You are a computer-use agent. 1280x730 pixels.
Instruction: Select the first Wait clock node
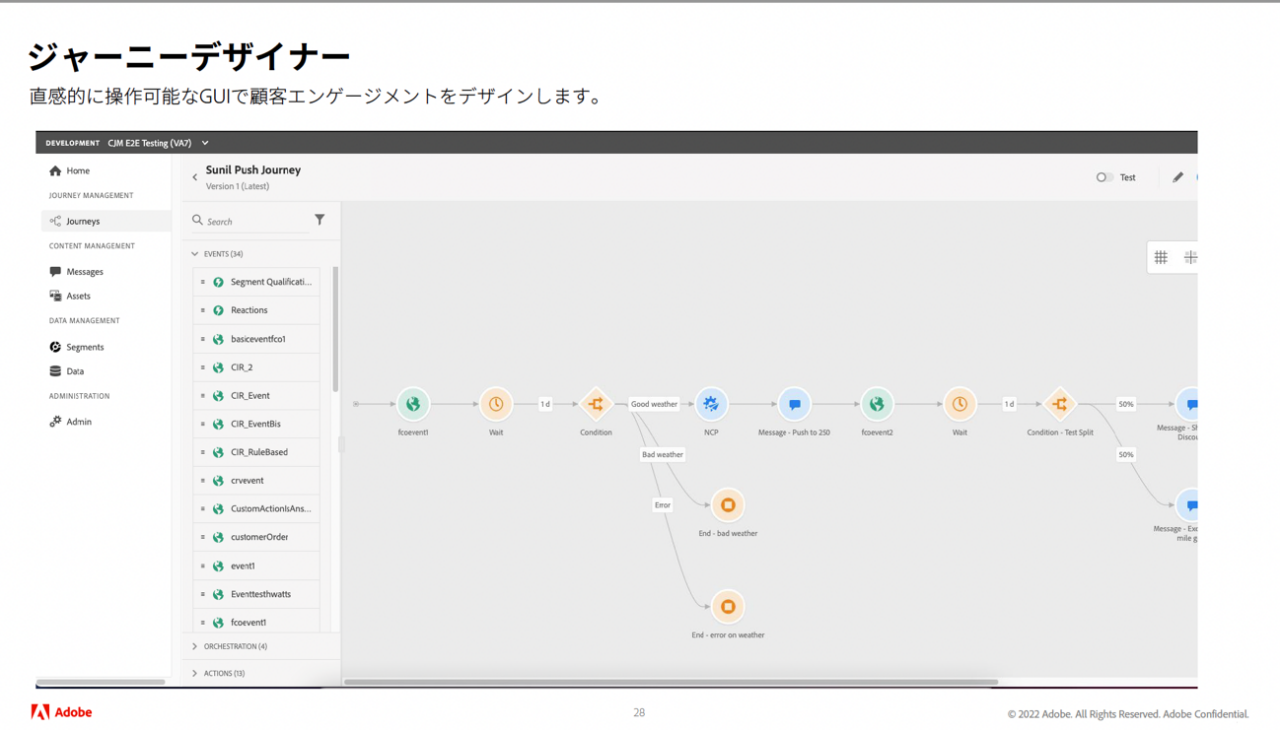pyautogui.click(x=495, y=404)
